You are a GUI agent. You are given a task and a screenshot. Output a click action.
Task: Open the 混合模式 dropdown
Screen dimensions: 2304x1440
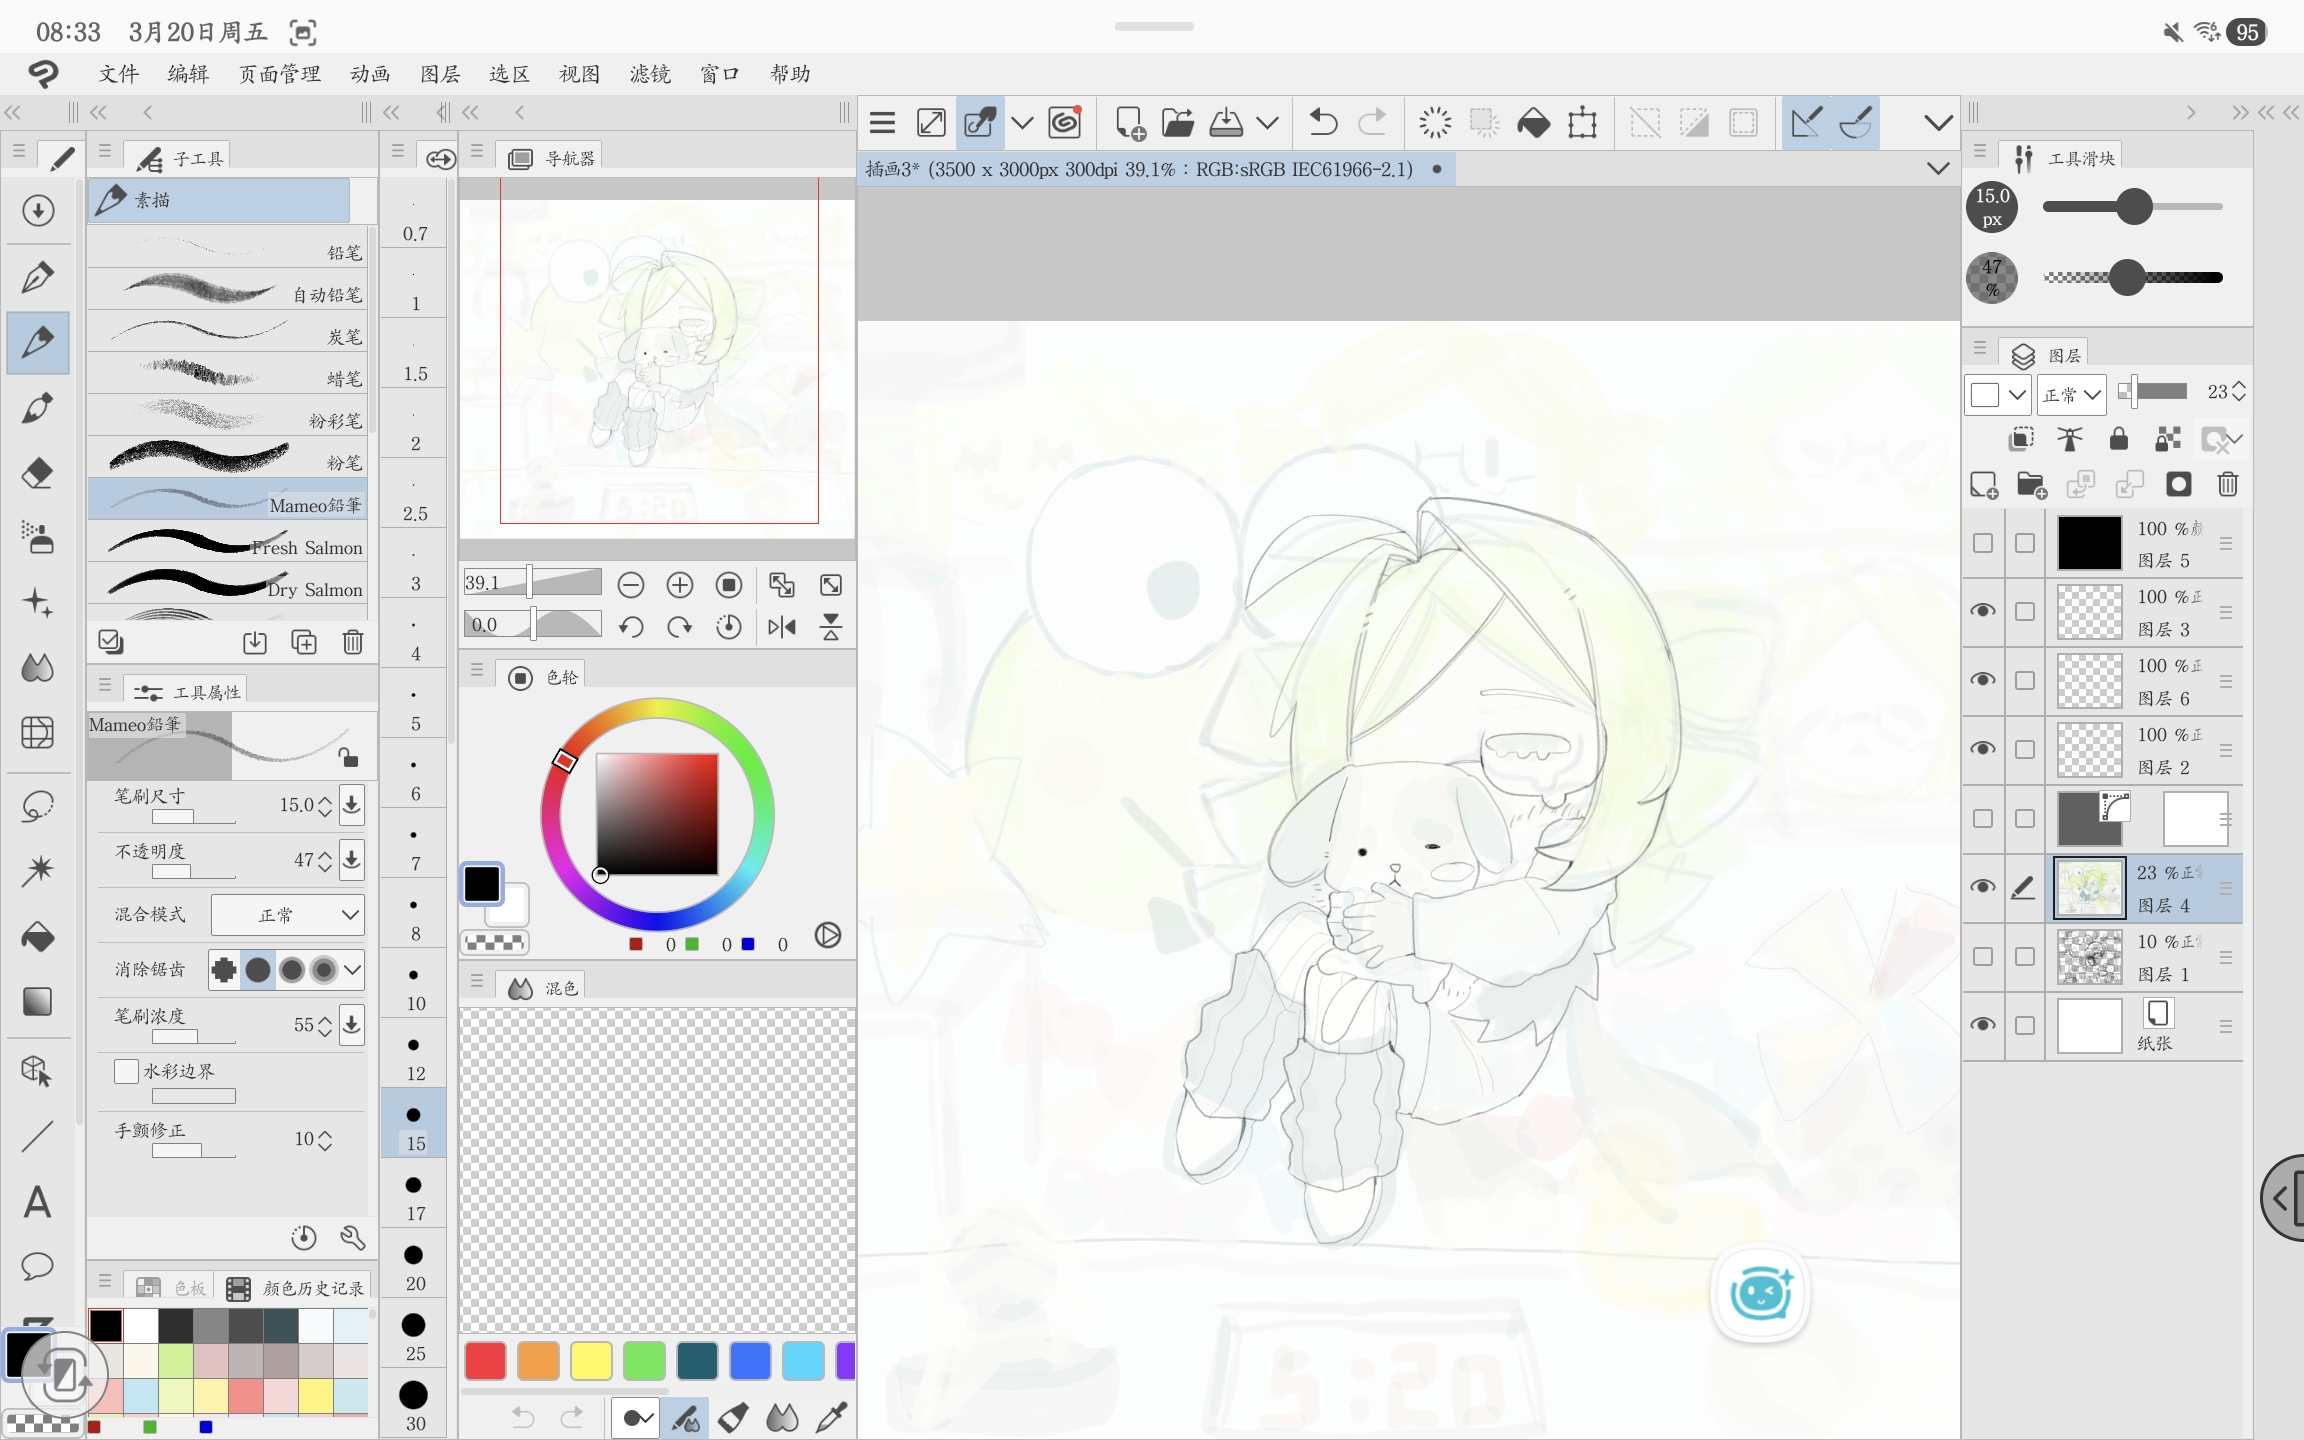pyautogui.click(x=288, y=914)
